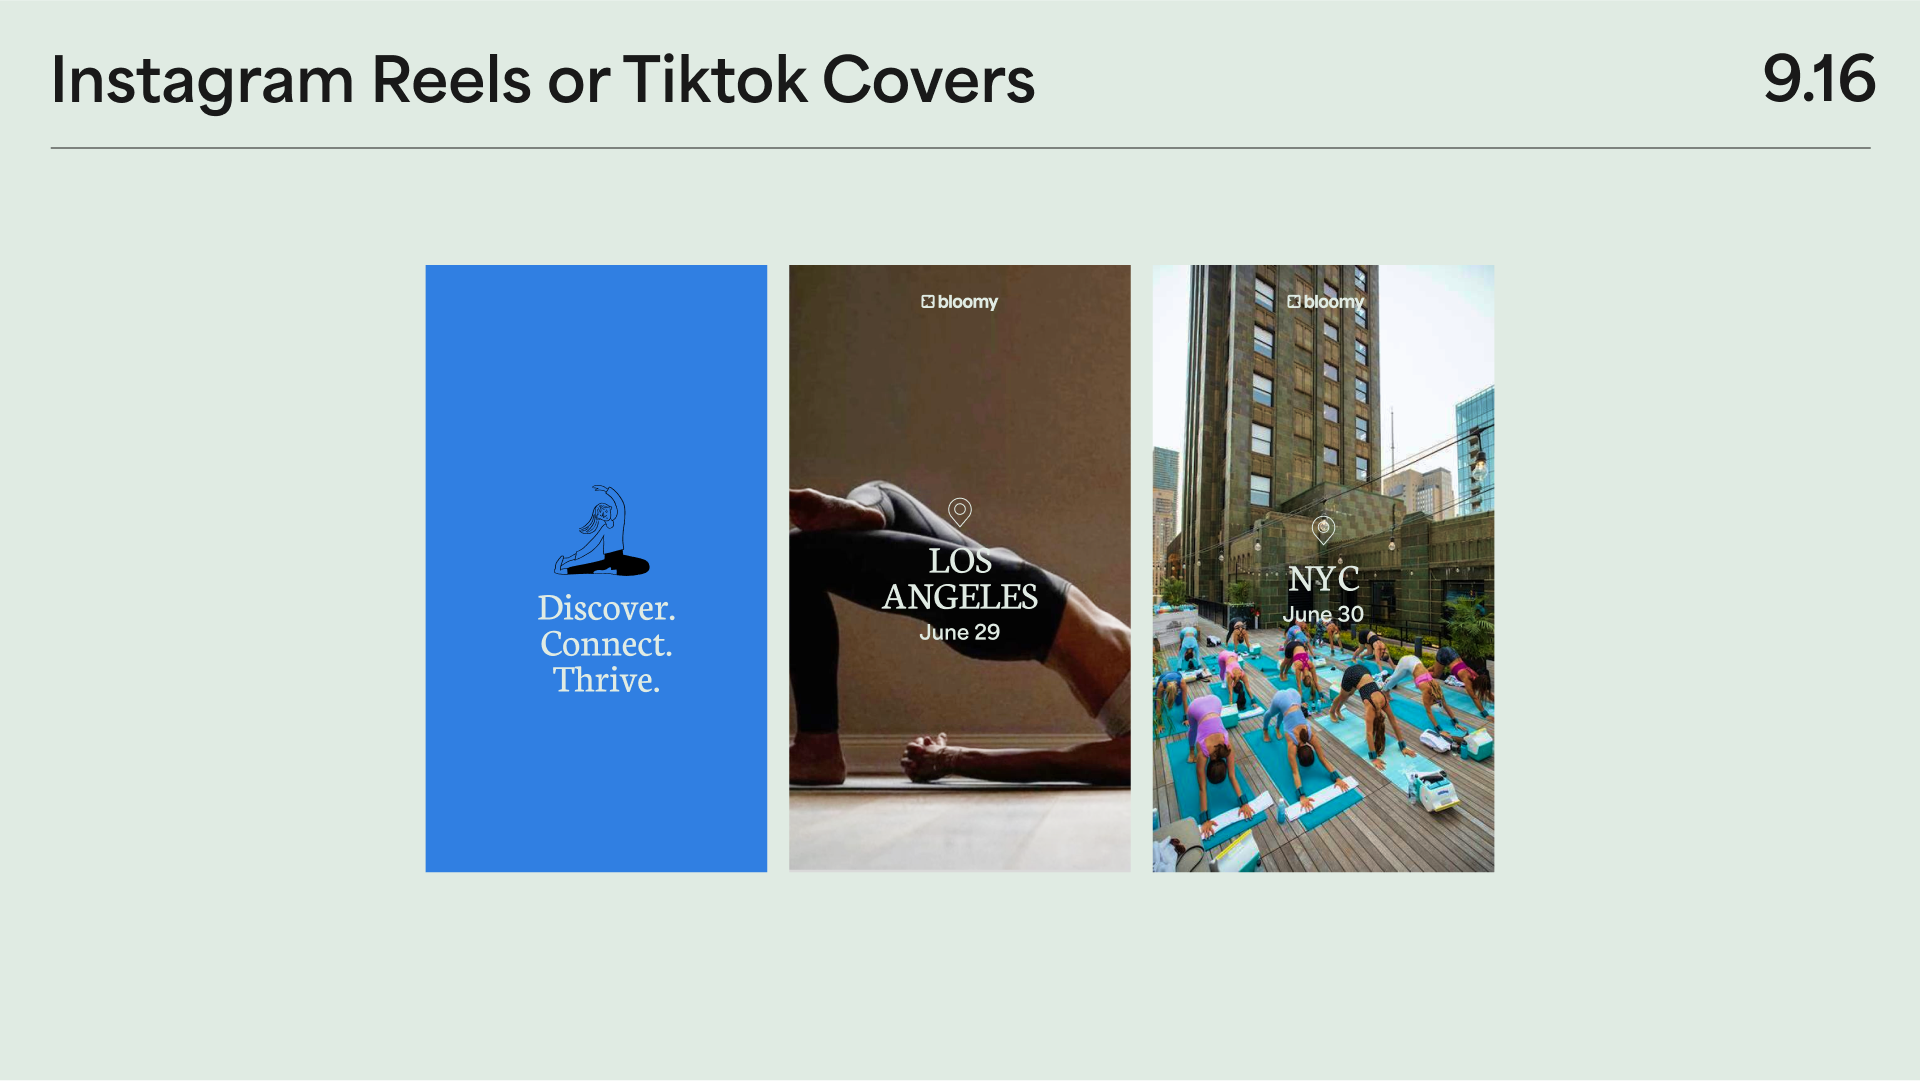Click the "Instagram Reels or Tiktok Covers" heading
The height and width of the screenshot is (1081, 1920).
[543, 80]
